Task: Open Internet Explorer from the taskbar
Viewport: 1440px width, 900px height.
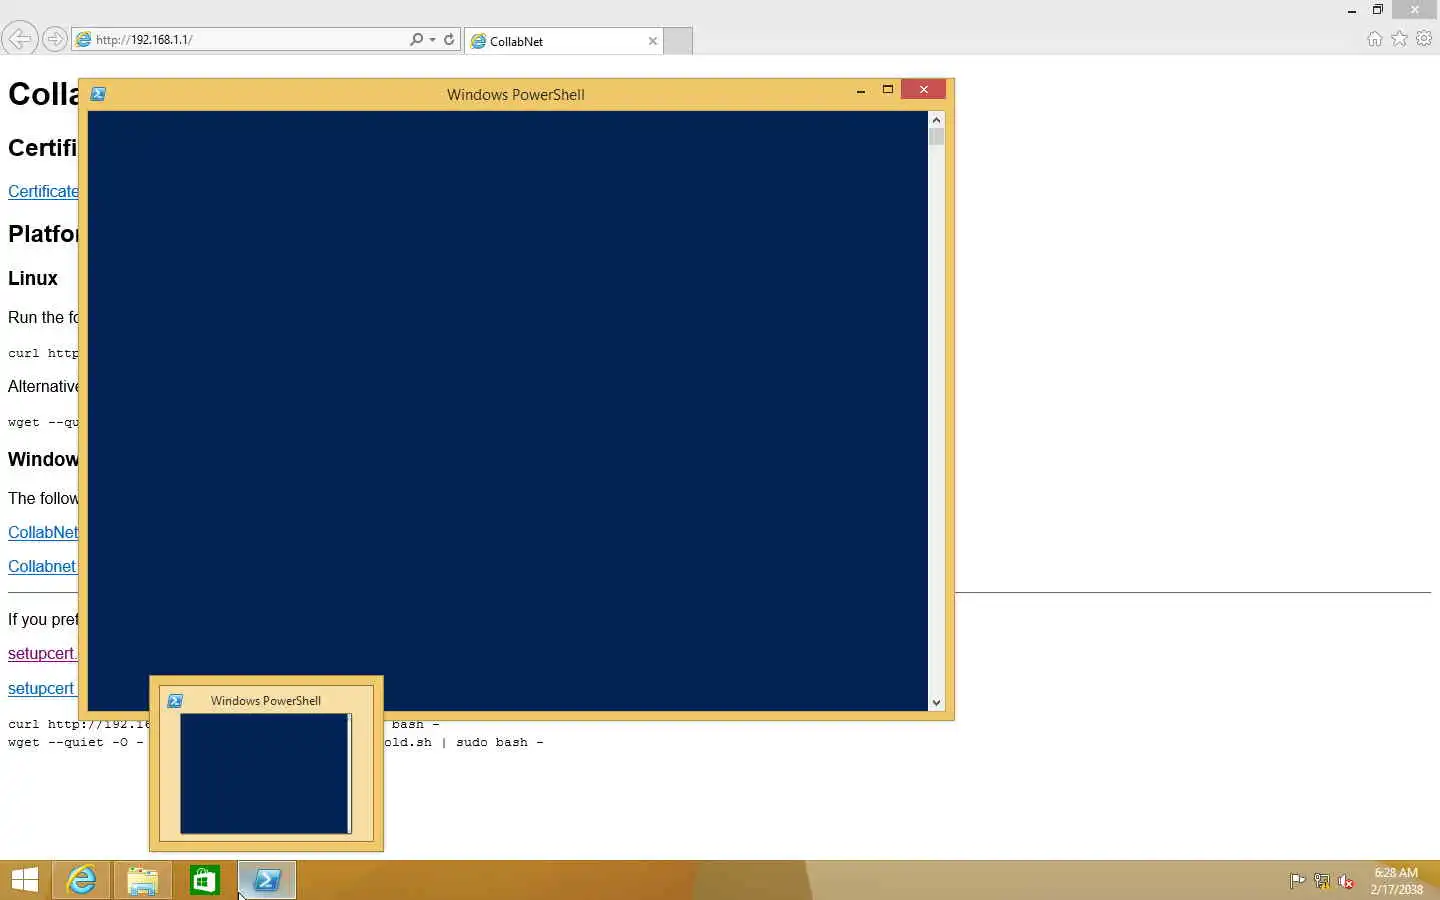Action: (81, 880)
